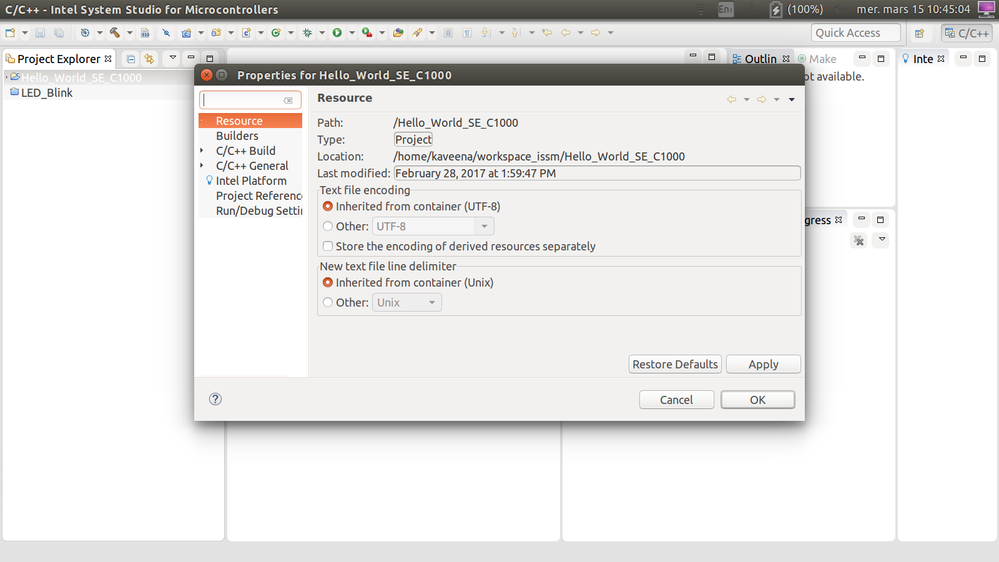Click the green Run play icon
The height and width of the screenshot is (562, 999).
point(337,32)
